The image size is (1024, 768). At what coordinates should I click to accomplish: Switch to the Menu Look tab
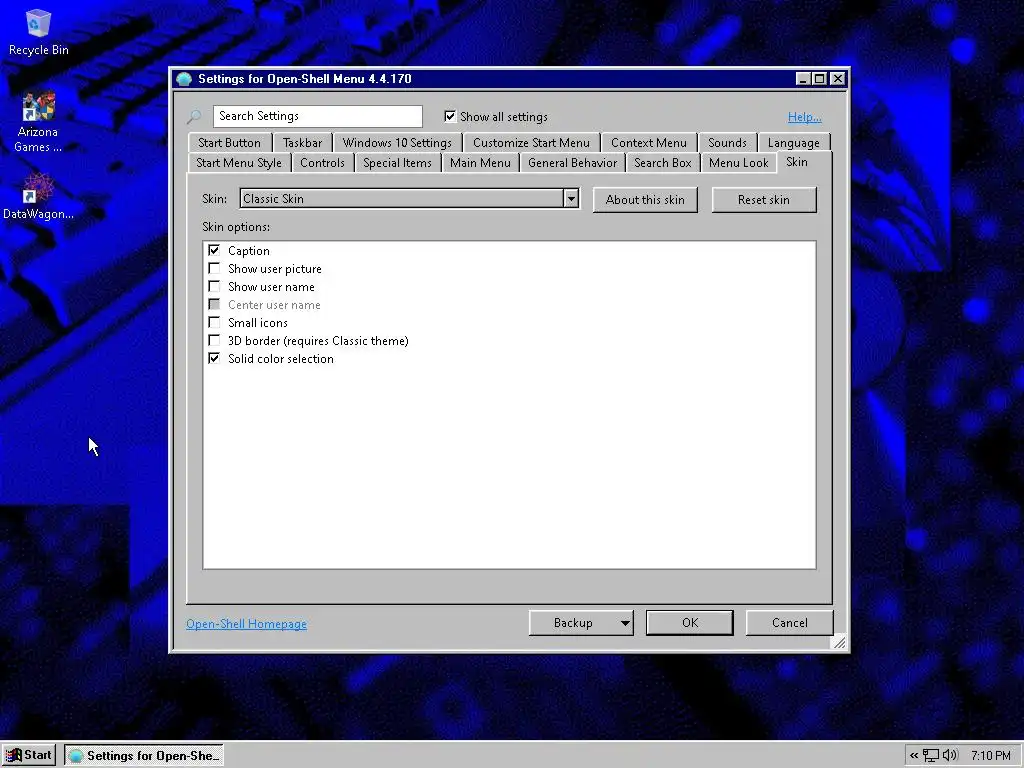[x=739, y=163]
